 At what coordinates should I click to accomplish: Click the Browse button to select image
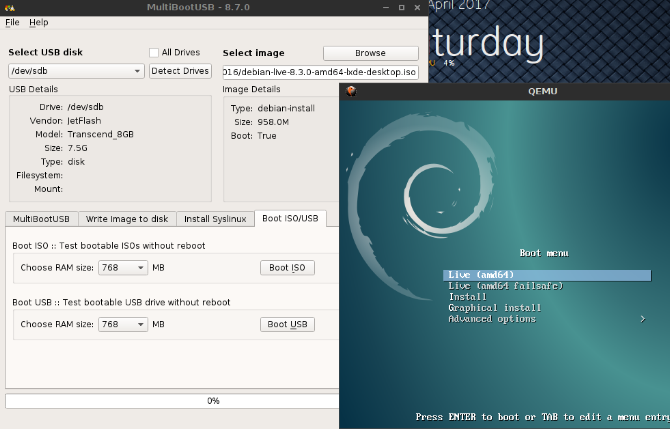click(x=370, y=53)
